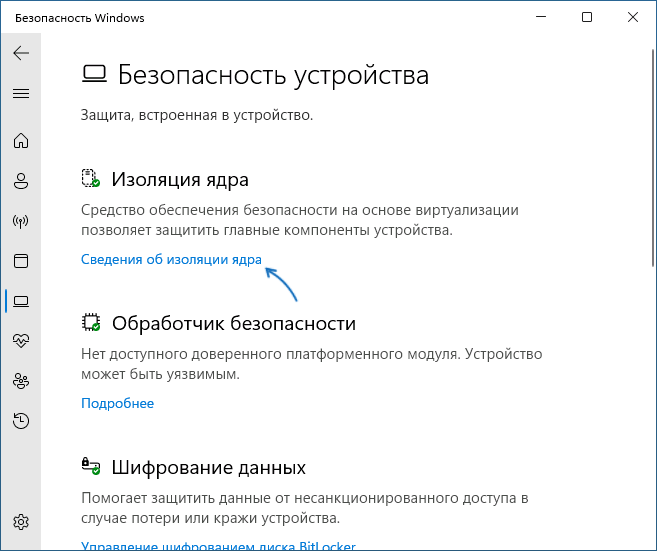
Task: Open Protection history clock icon
Action: pos(21,420)
